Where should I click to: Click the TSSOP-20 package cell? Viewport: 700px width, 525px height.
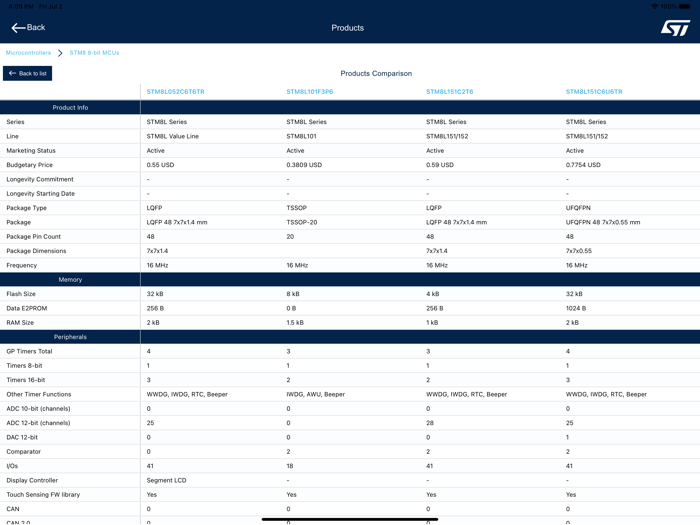(302, 222)
